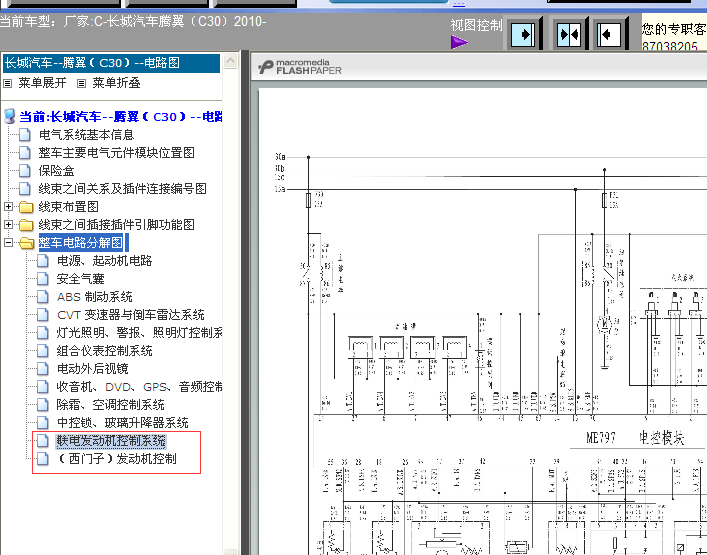This screenshot has width=707, height=555.
Task: Open 除霜、空调控制系统 diagram
Action: point(110,405)
